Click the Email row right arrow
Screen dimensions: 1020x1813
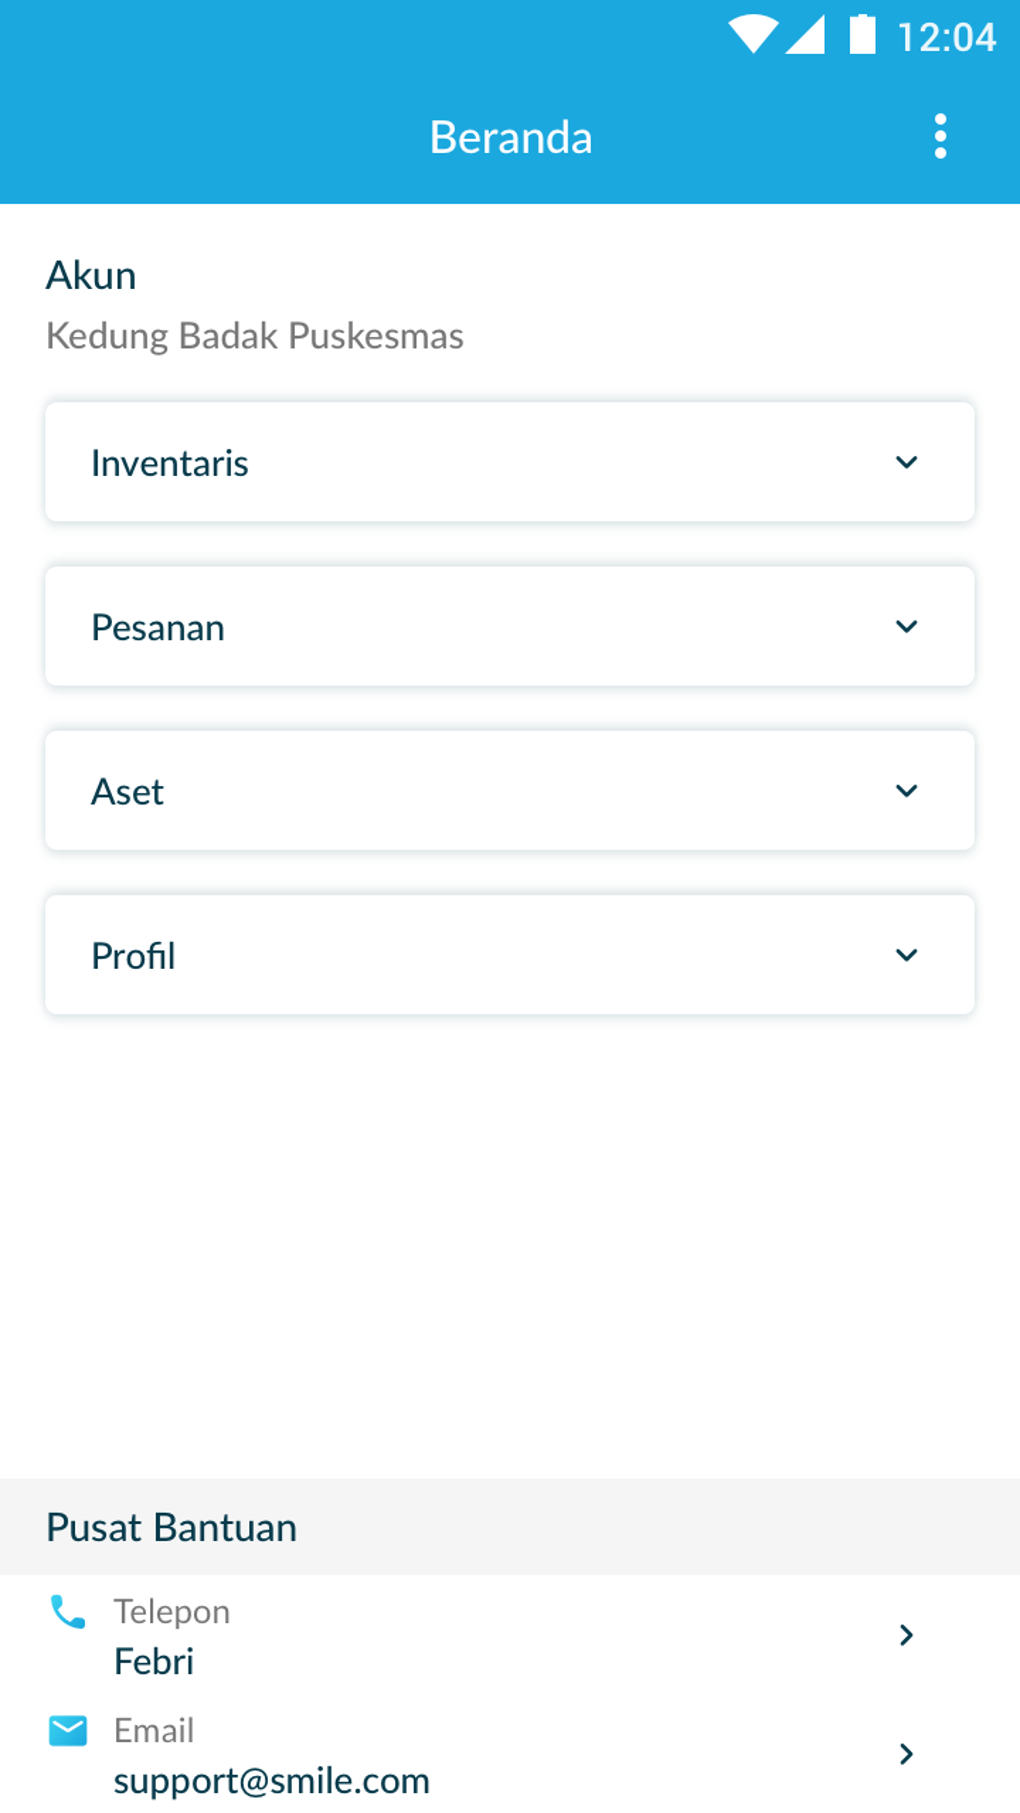(906, 1754)
